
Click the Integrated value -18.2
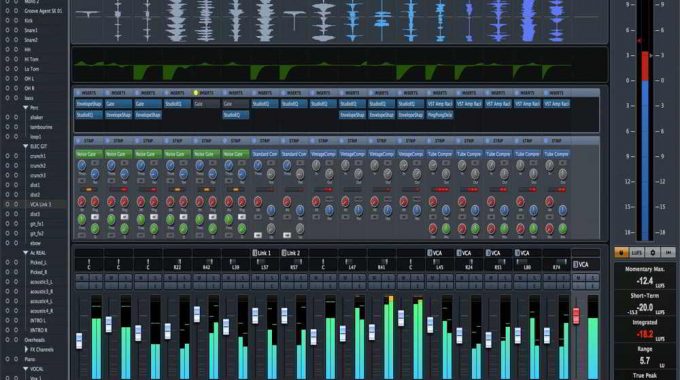pyautogui.click(x=644, y=334)
